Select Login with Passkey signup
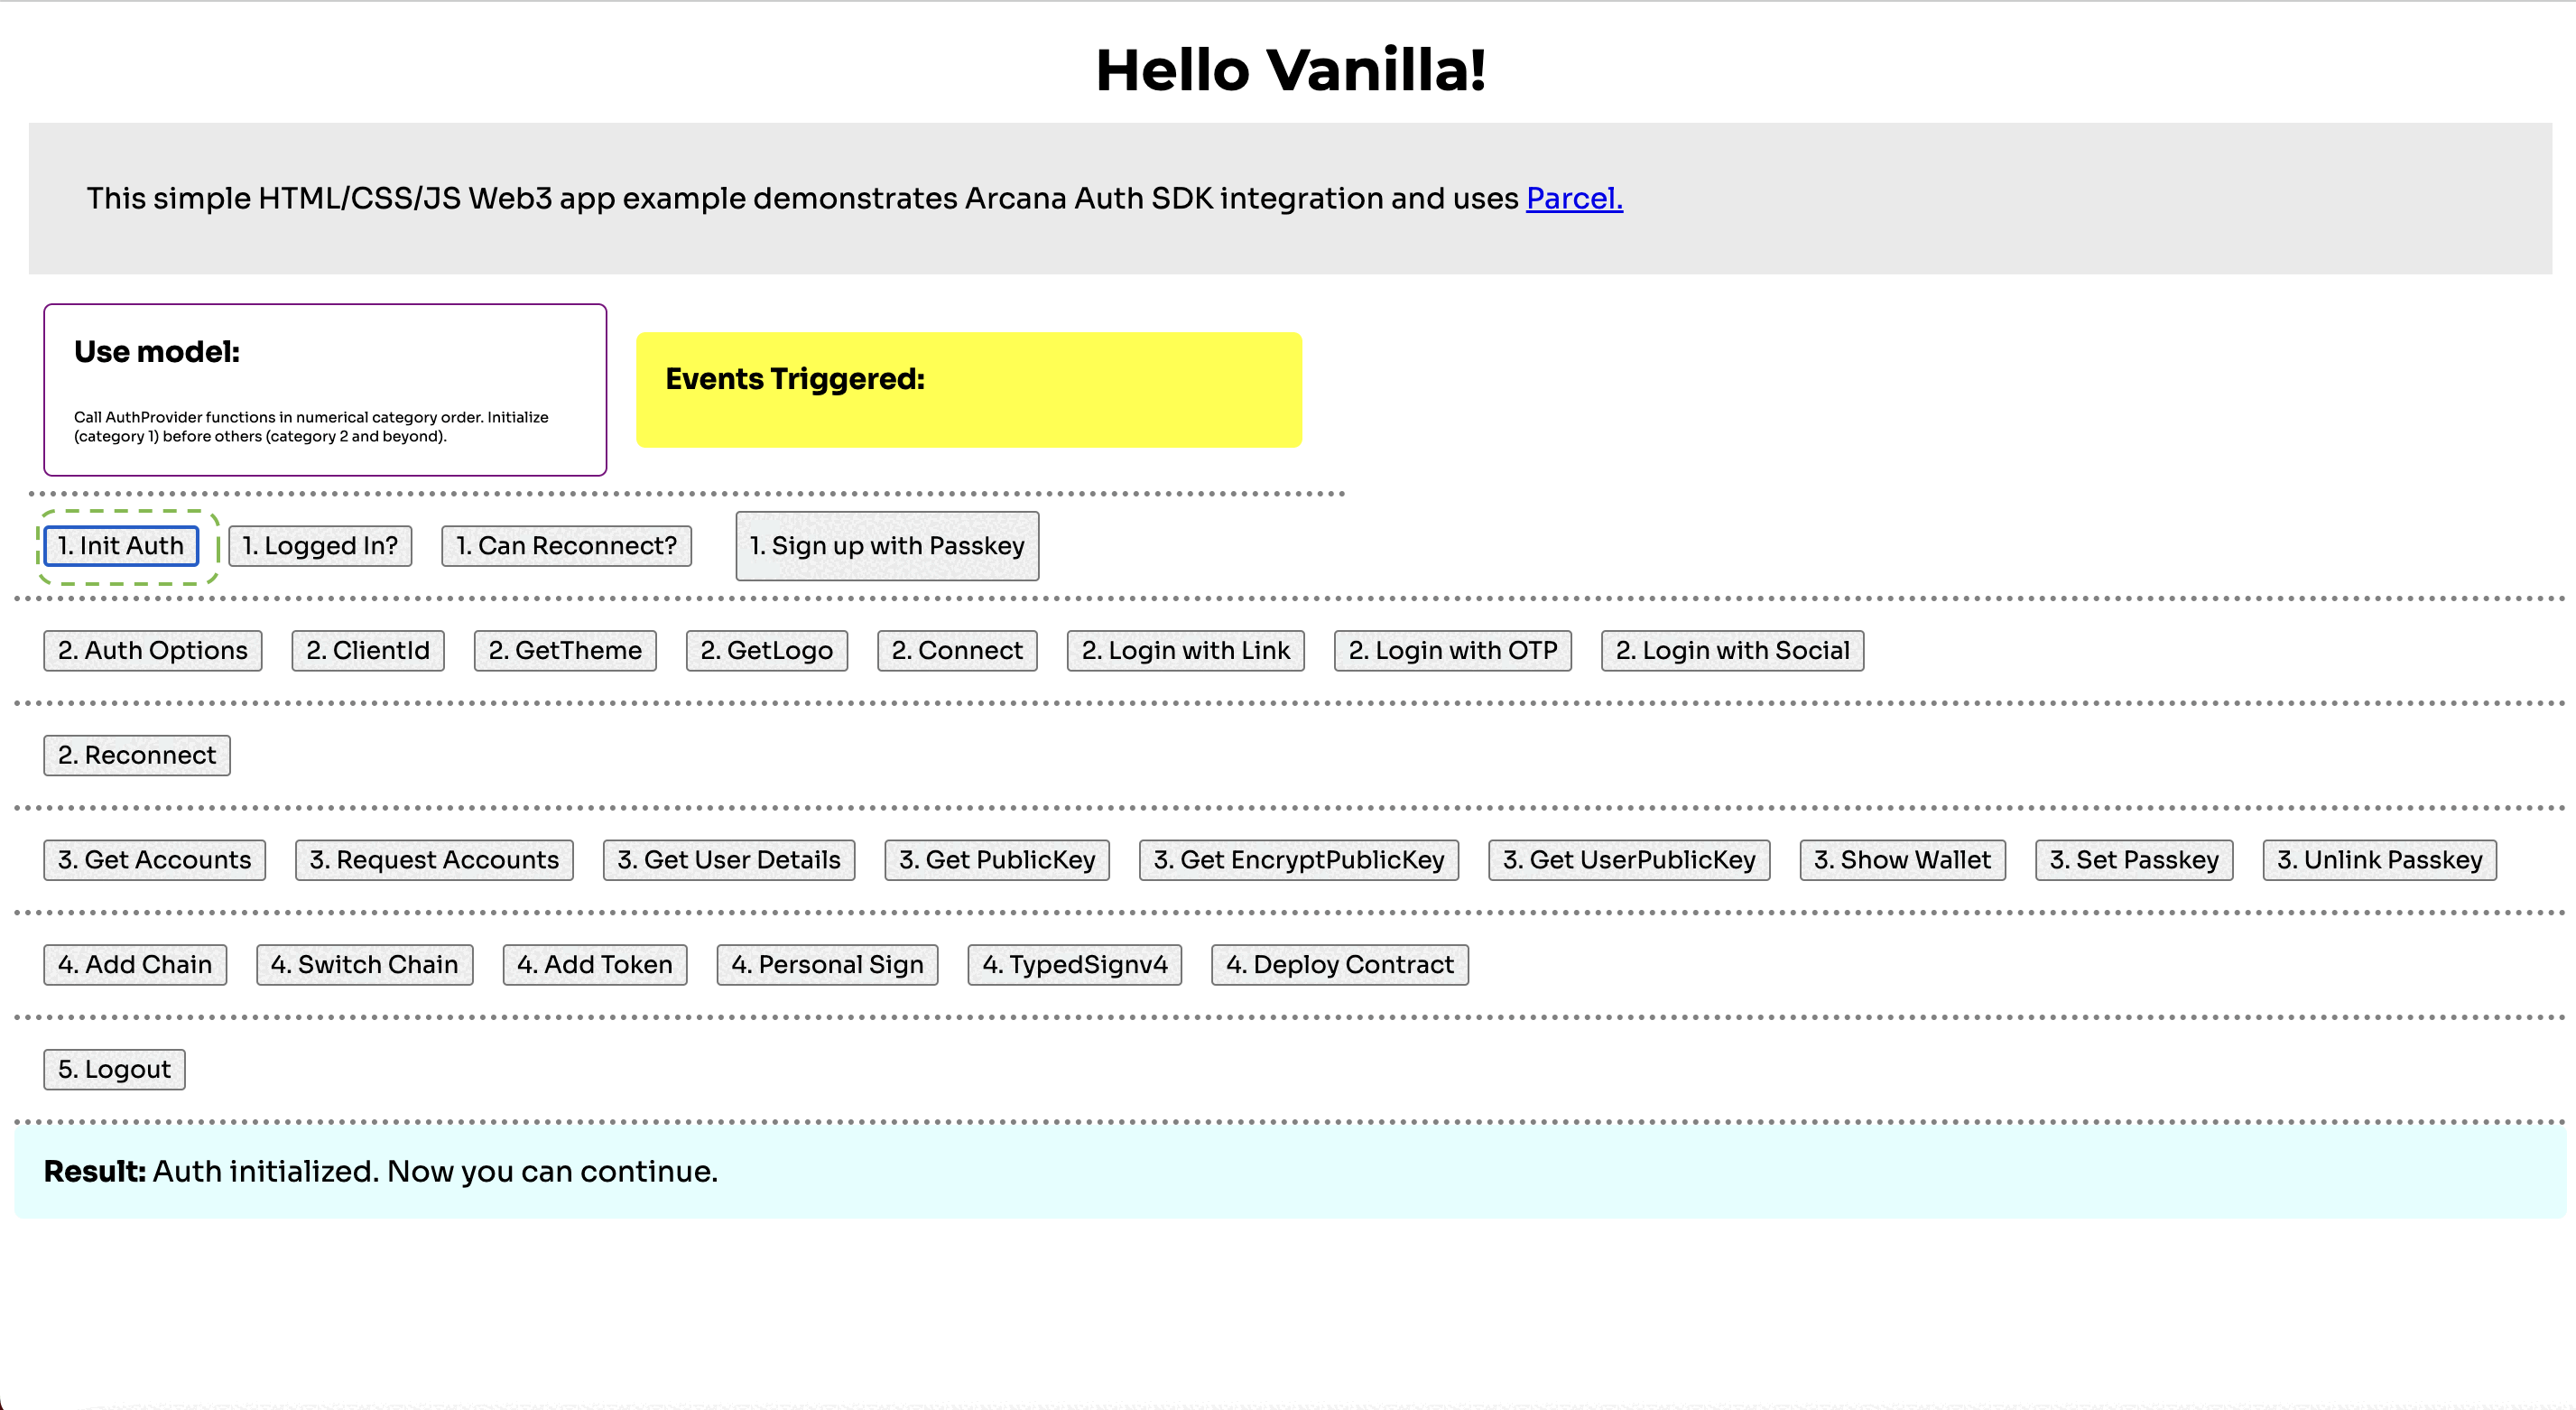This screenshot has width=2576, height=1410. (887, 545)
